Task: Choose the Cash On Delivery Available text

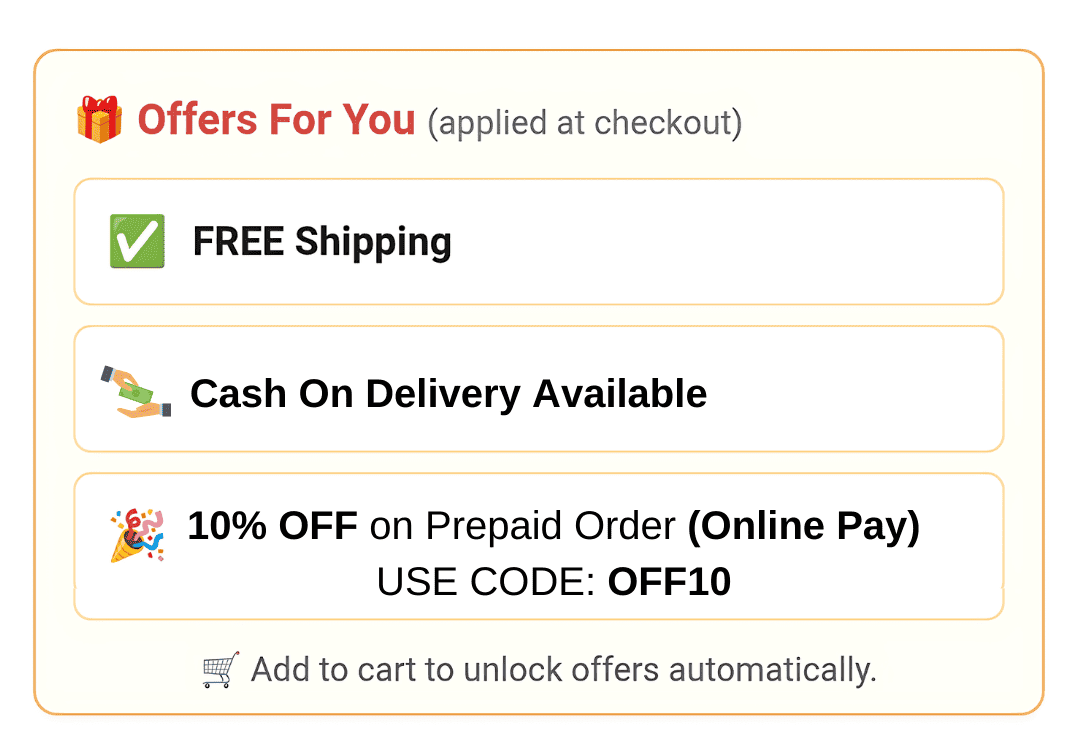Action: point(448,394)
